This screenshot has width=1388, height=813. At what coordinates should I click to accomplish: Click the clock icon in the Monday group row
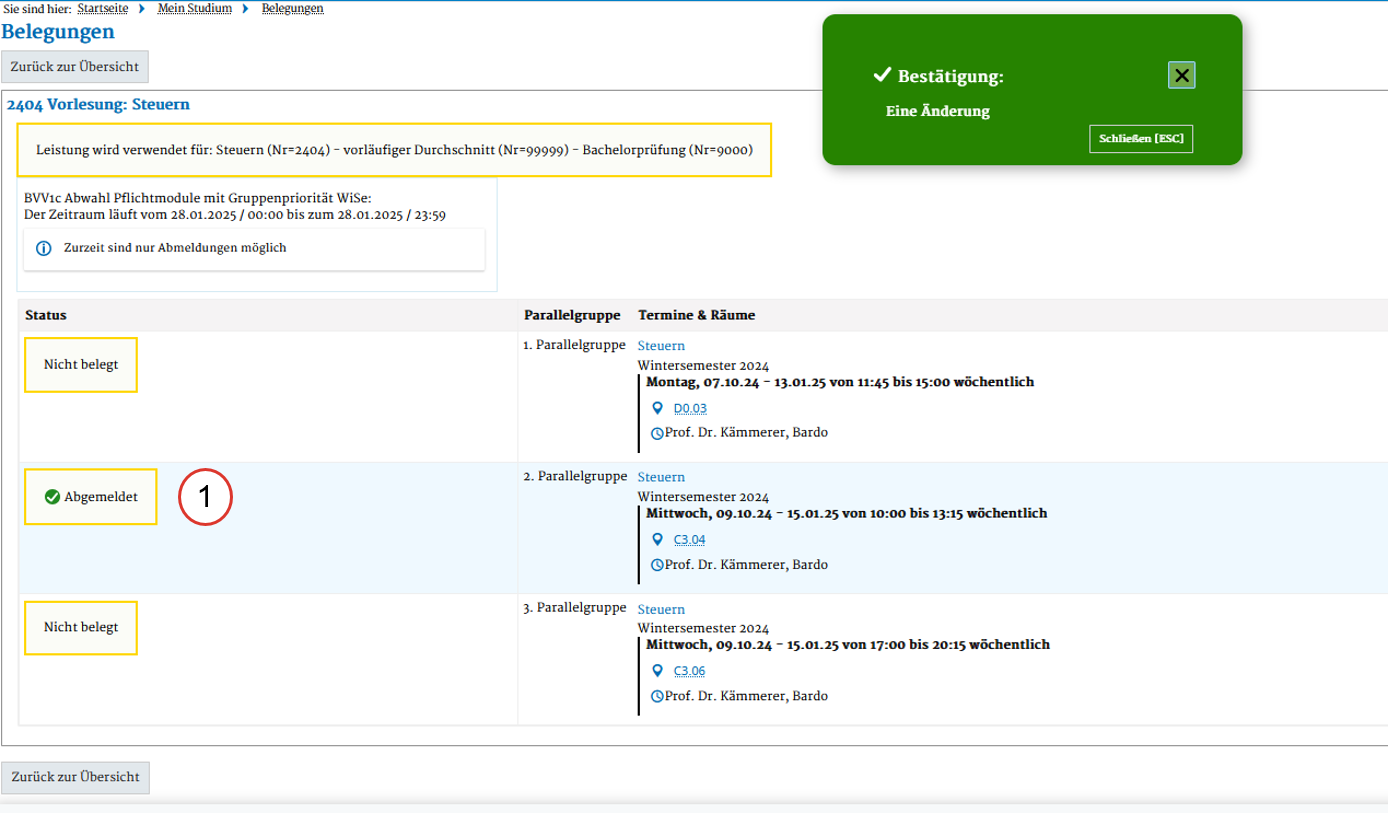click(657, 434)
